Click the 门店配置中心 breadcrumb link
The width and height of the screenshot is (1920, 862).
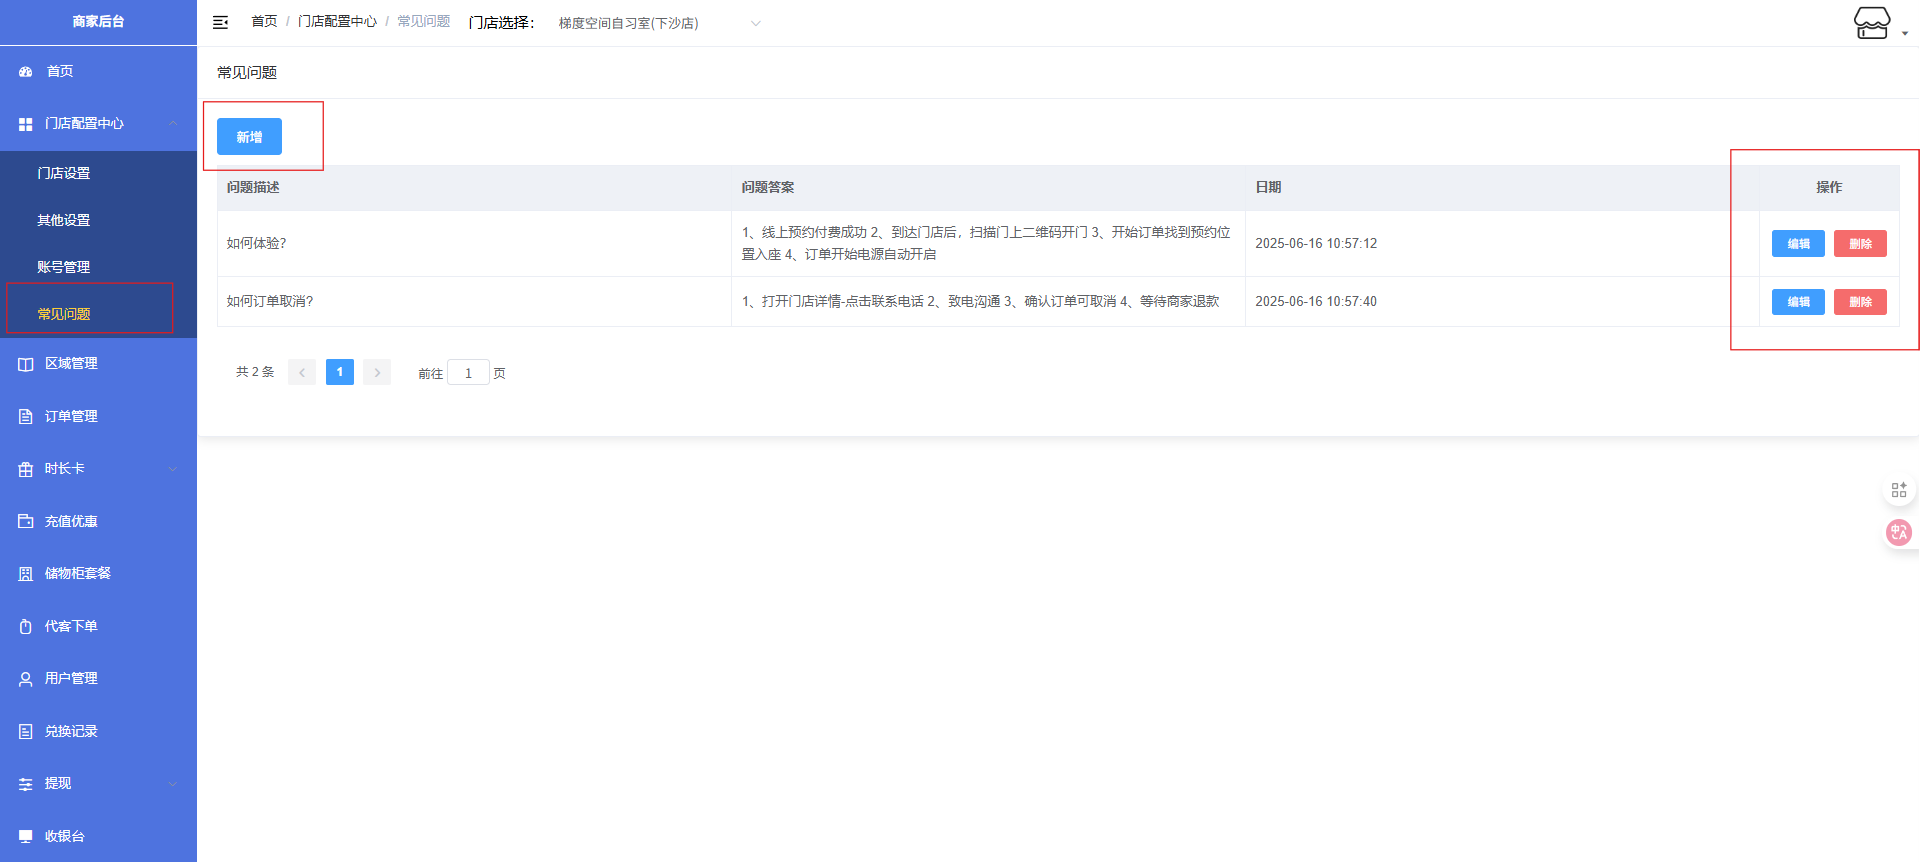click(337, 21)
